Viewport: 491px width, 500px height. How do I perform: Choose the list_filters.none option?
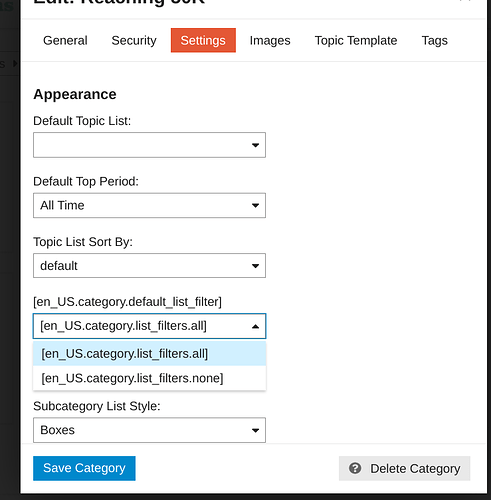coord(149,378)
